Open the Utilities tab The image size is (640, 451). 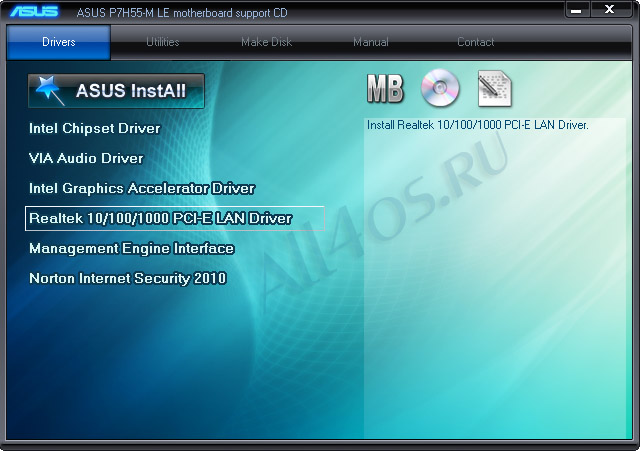162,42
